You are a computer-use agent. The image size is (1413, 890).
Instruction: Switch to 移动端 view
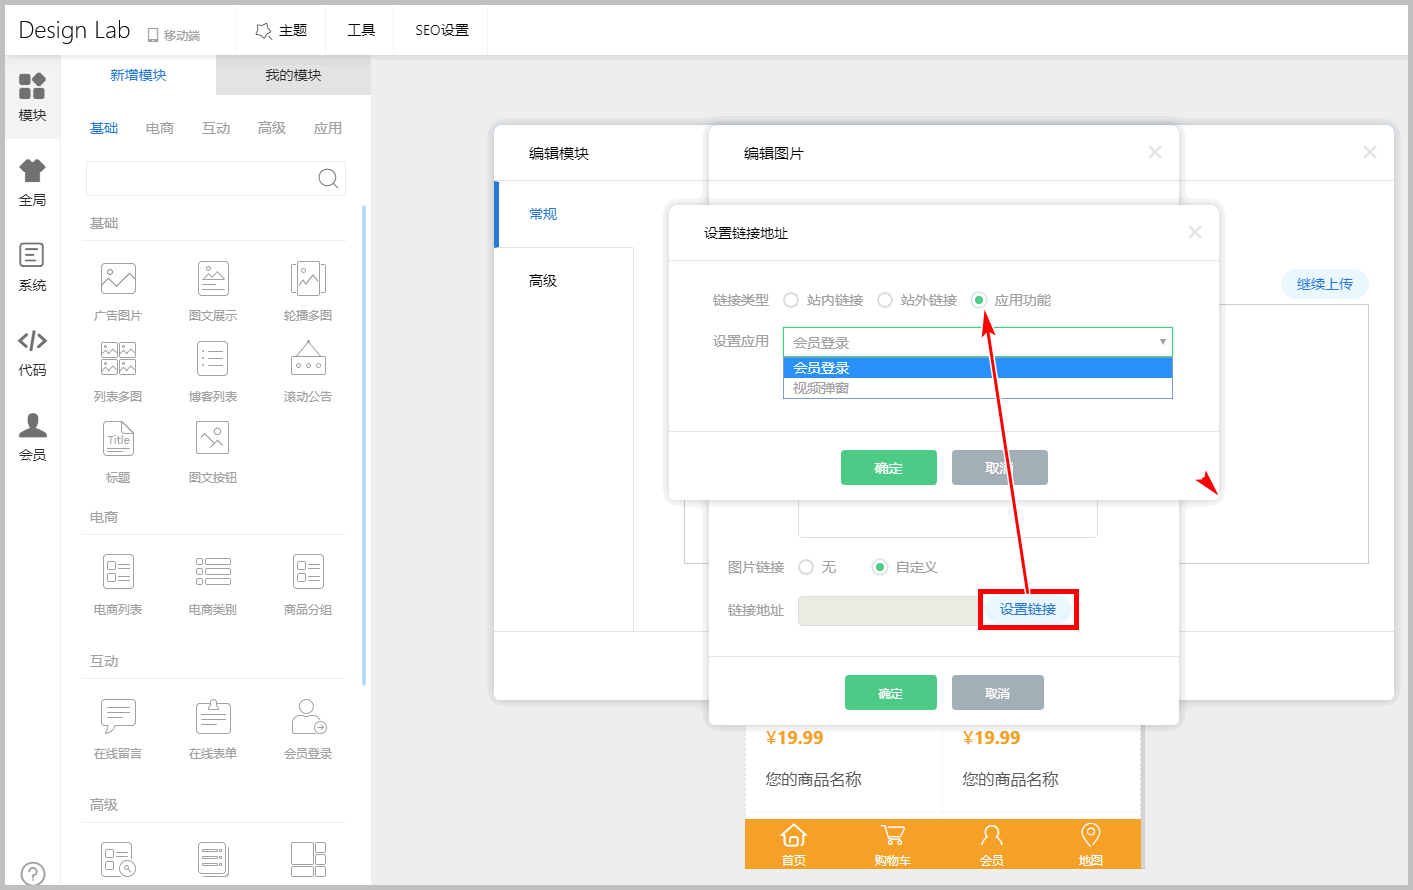174,35
